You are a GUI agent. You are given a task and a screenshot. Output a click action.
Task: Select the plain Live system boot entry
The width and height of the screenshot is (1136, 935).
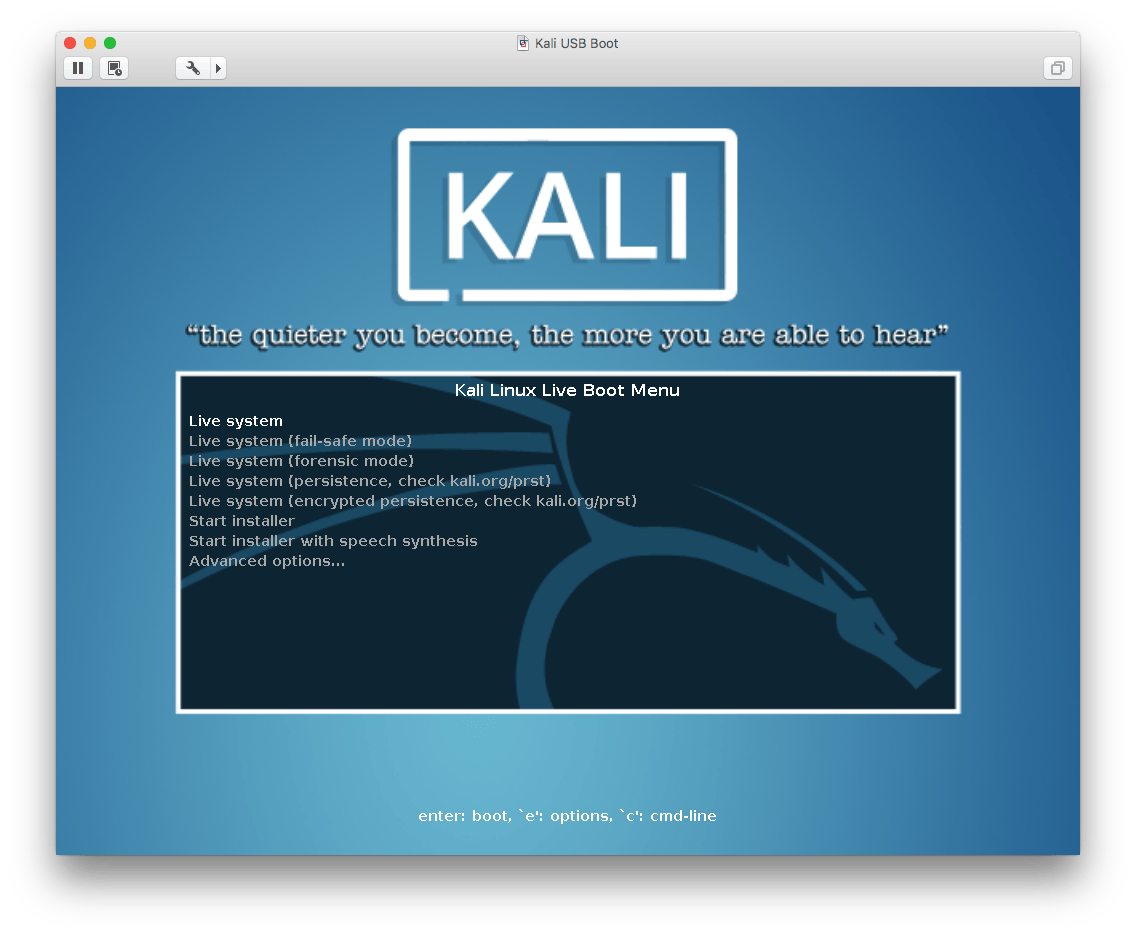[x=236, y=421]
